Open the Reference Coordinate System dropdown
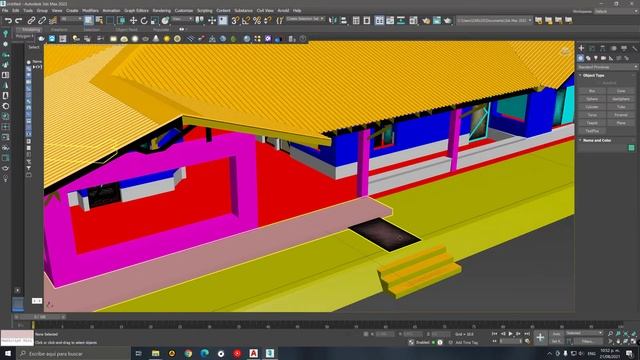The width and height of the screenshot is (640, 360). [x=182, y=19]
